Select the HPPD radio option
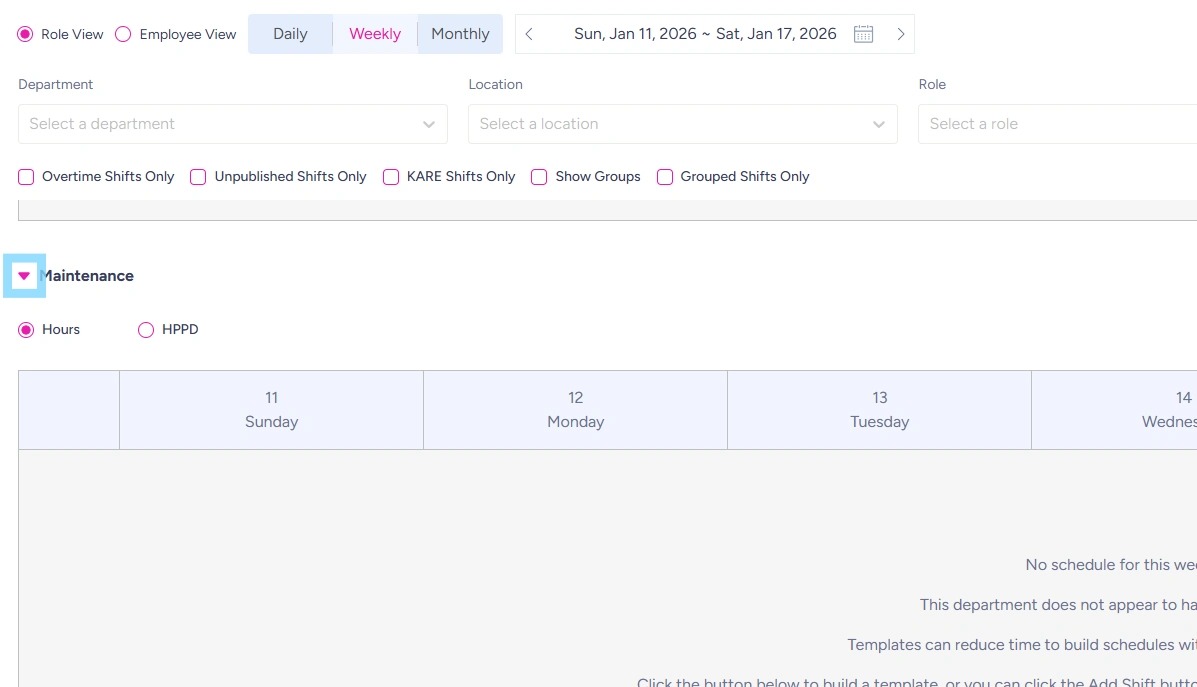Image resolution: width=1197 pixels, height=687 pixels. [146, 330]
